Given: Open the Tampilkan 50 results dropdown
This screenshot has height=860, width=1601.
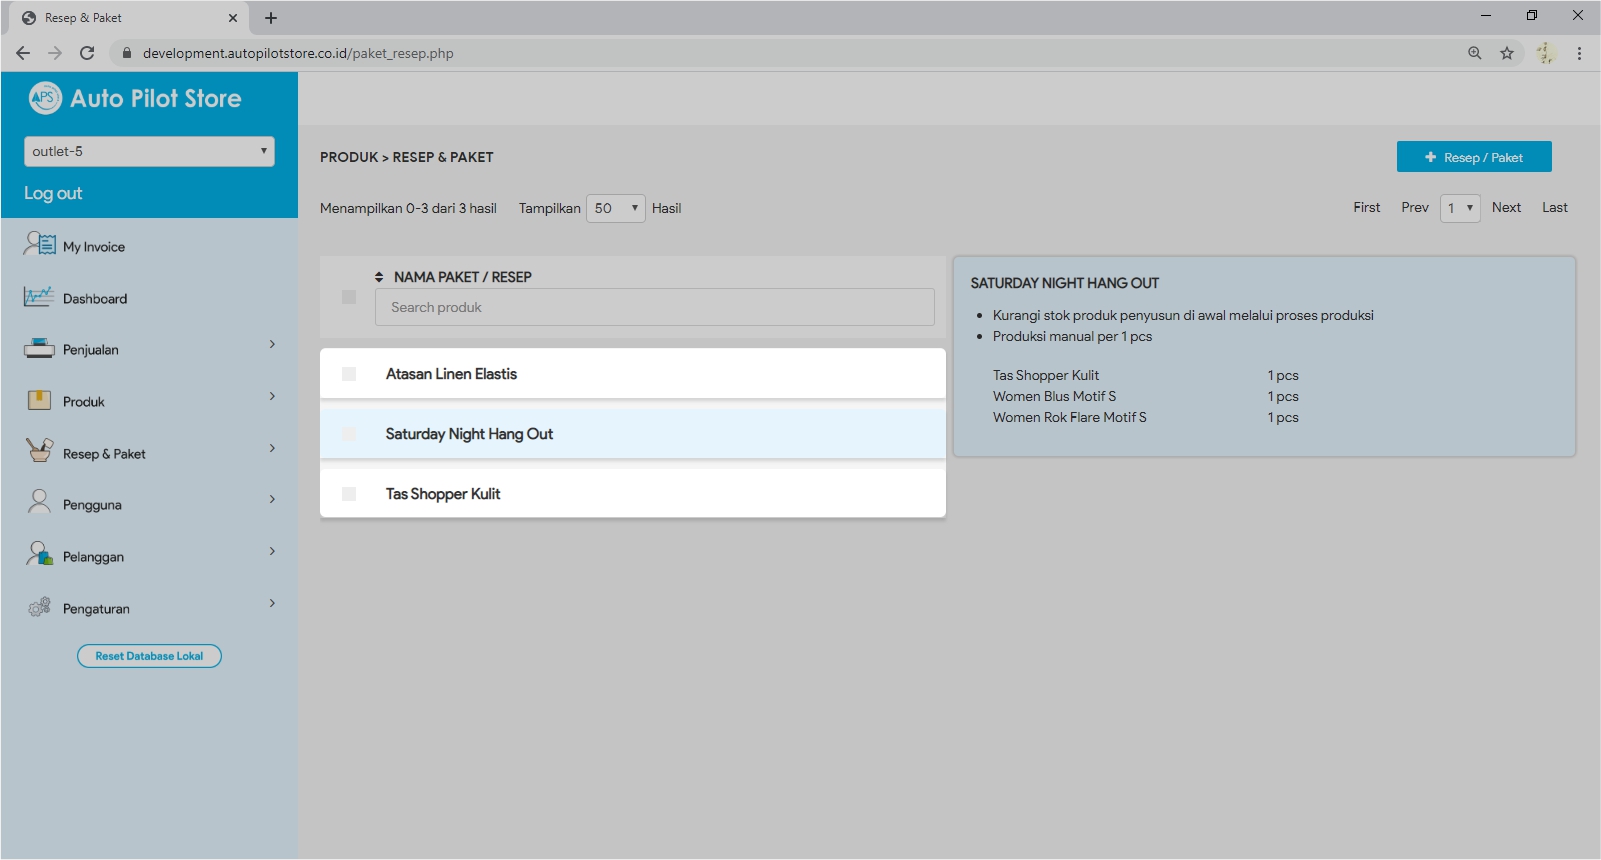Looking at the screenshot, I should tap(615, 208).
